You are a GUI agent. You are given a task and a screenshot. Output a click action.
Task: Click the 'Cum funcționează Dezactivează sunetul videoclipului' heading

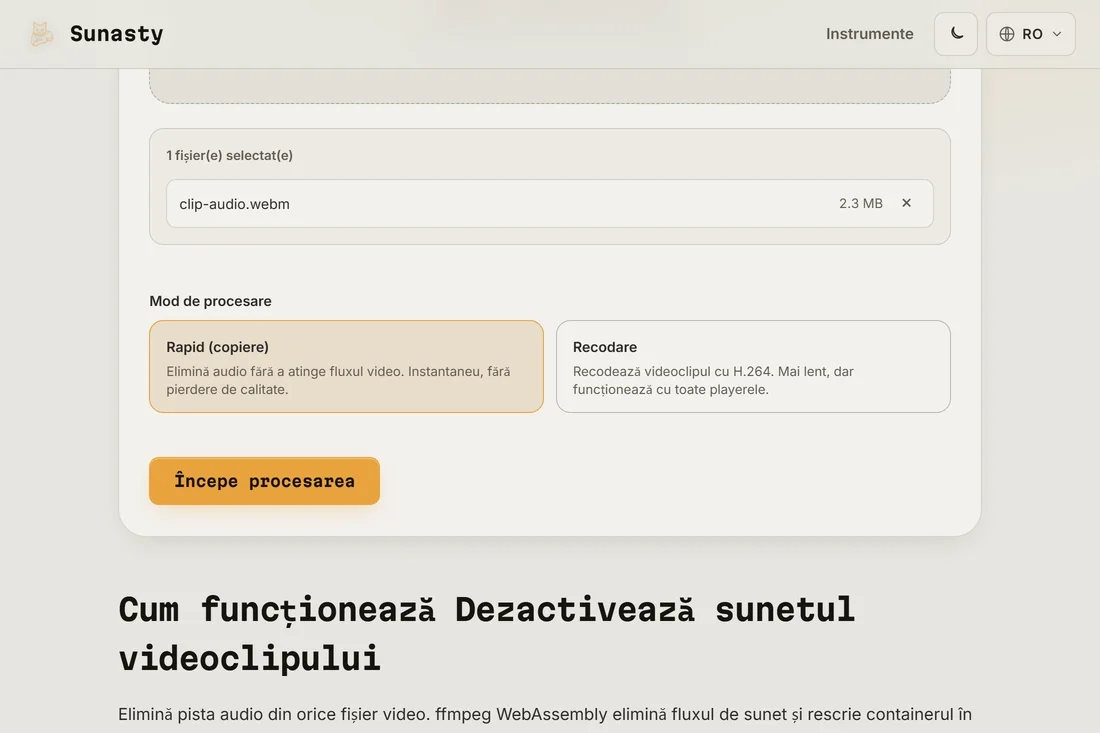(x=486, y=633)
